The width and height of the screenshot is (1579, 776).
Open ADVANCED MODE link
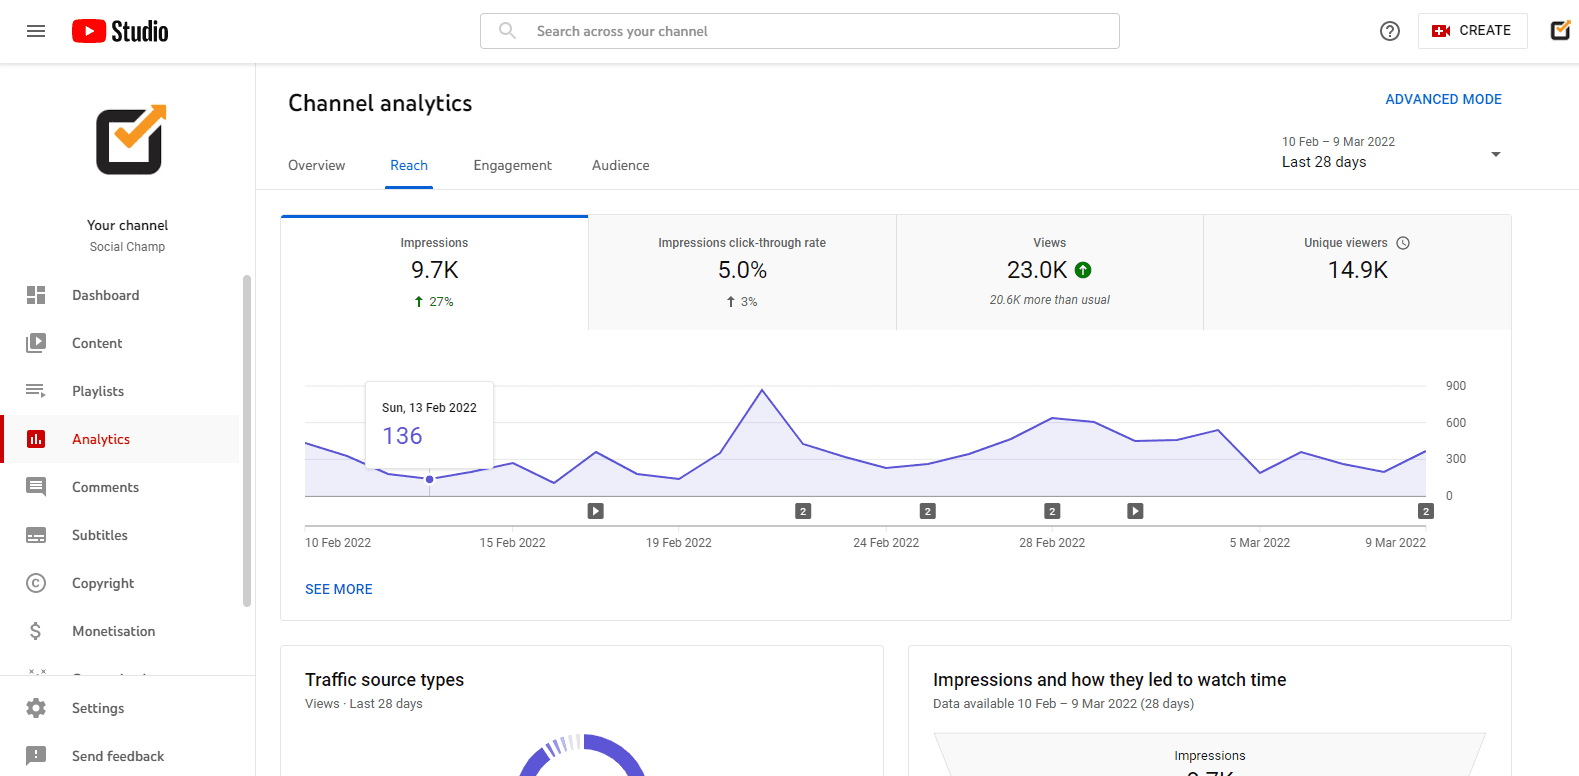tap(1443, 99)
